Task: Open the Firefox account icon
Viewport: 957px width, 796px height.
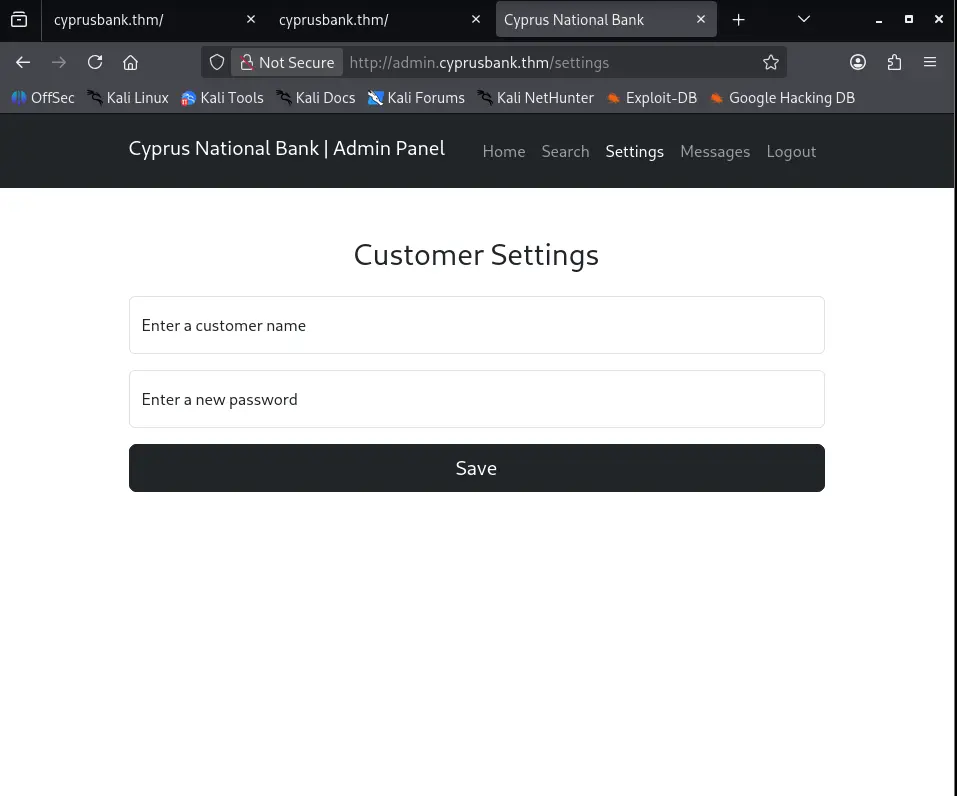Action: pos(858,62)
